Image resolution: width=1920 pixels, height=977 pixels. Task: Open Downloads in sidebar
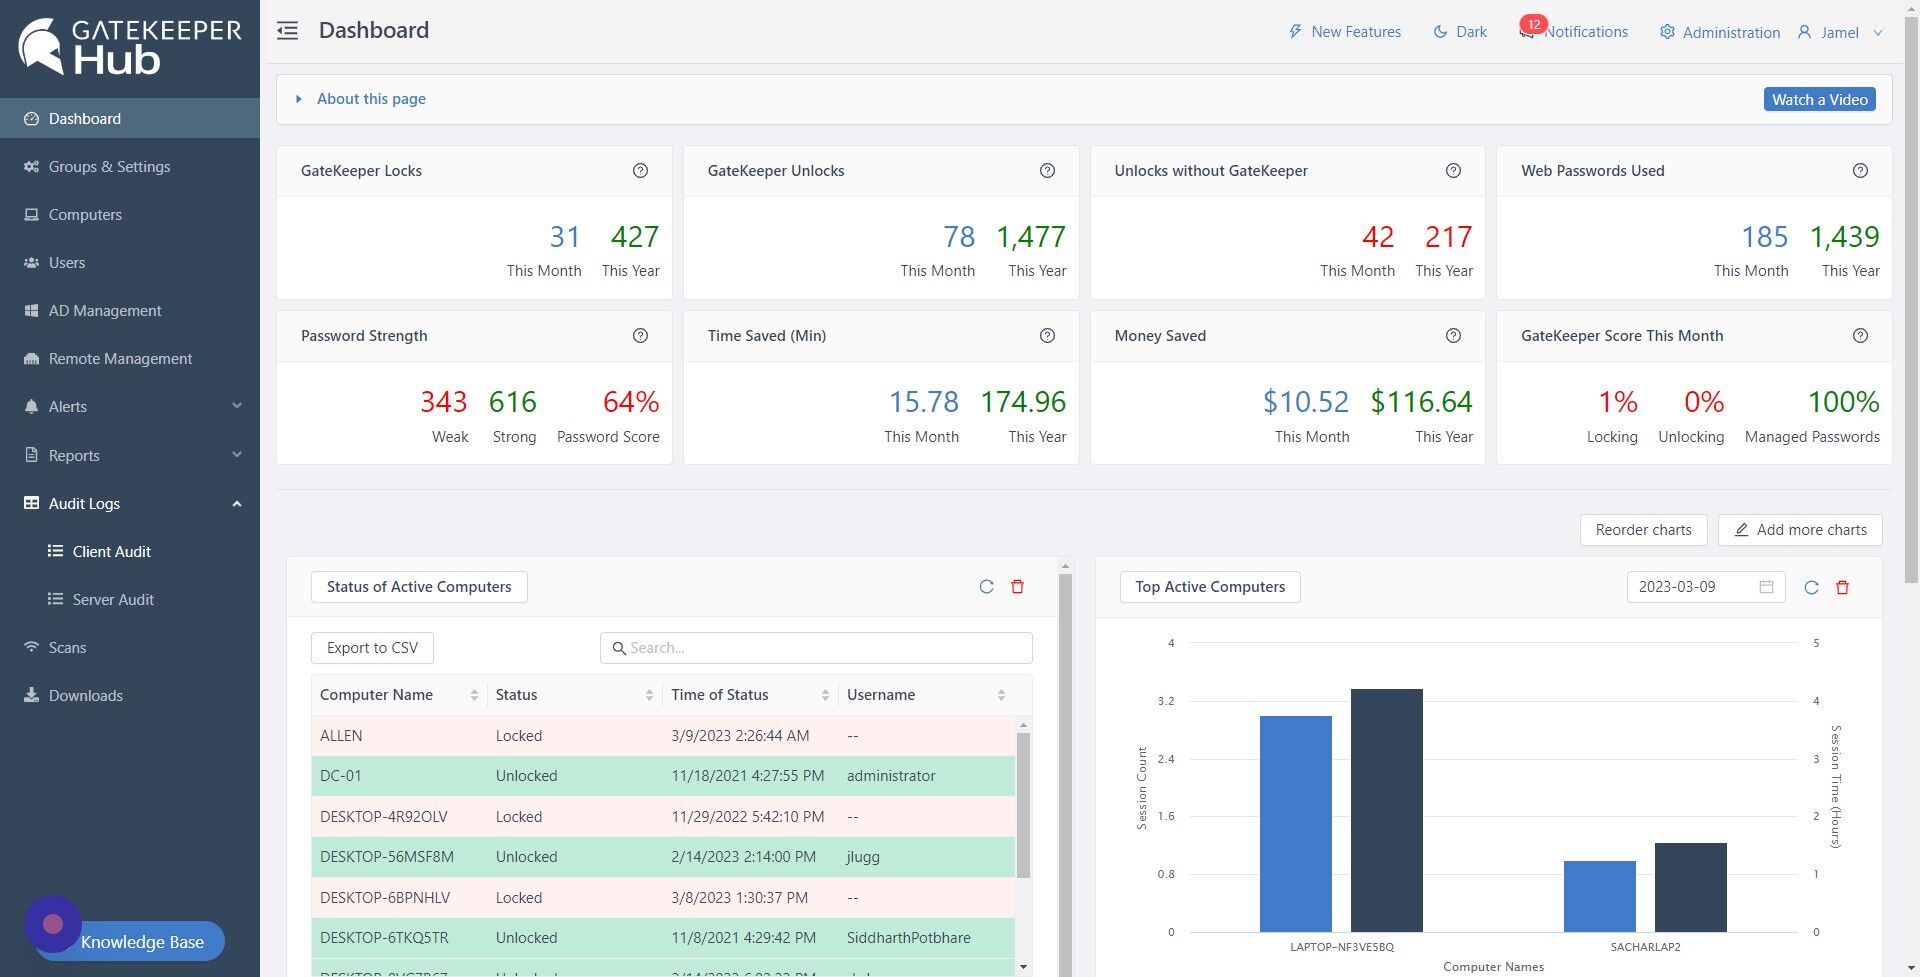[x=130, y=695]
